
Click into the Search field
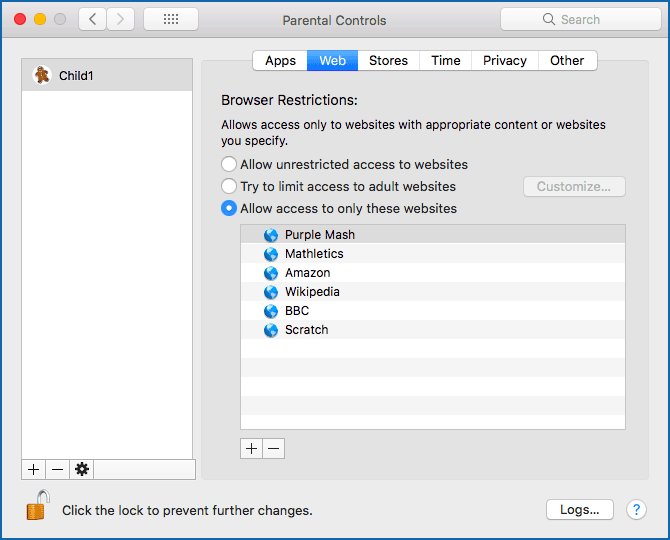(581, 19)
